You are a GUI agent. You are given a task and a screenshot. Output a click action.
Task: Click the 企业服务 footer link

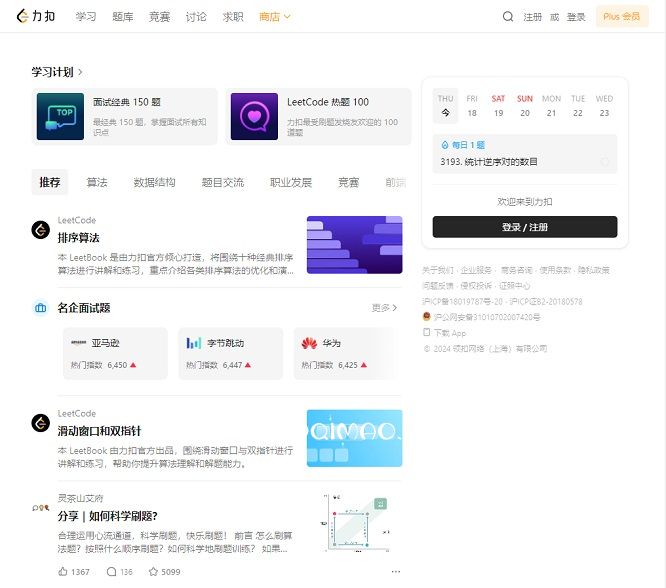[x=476, y=270]
